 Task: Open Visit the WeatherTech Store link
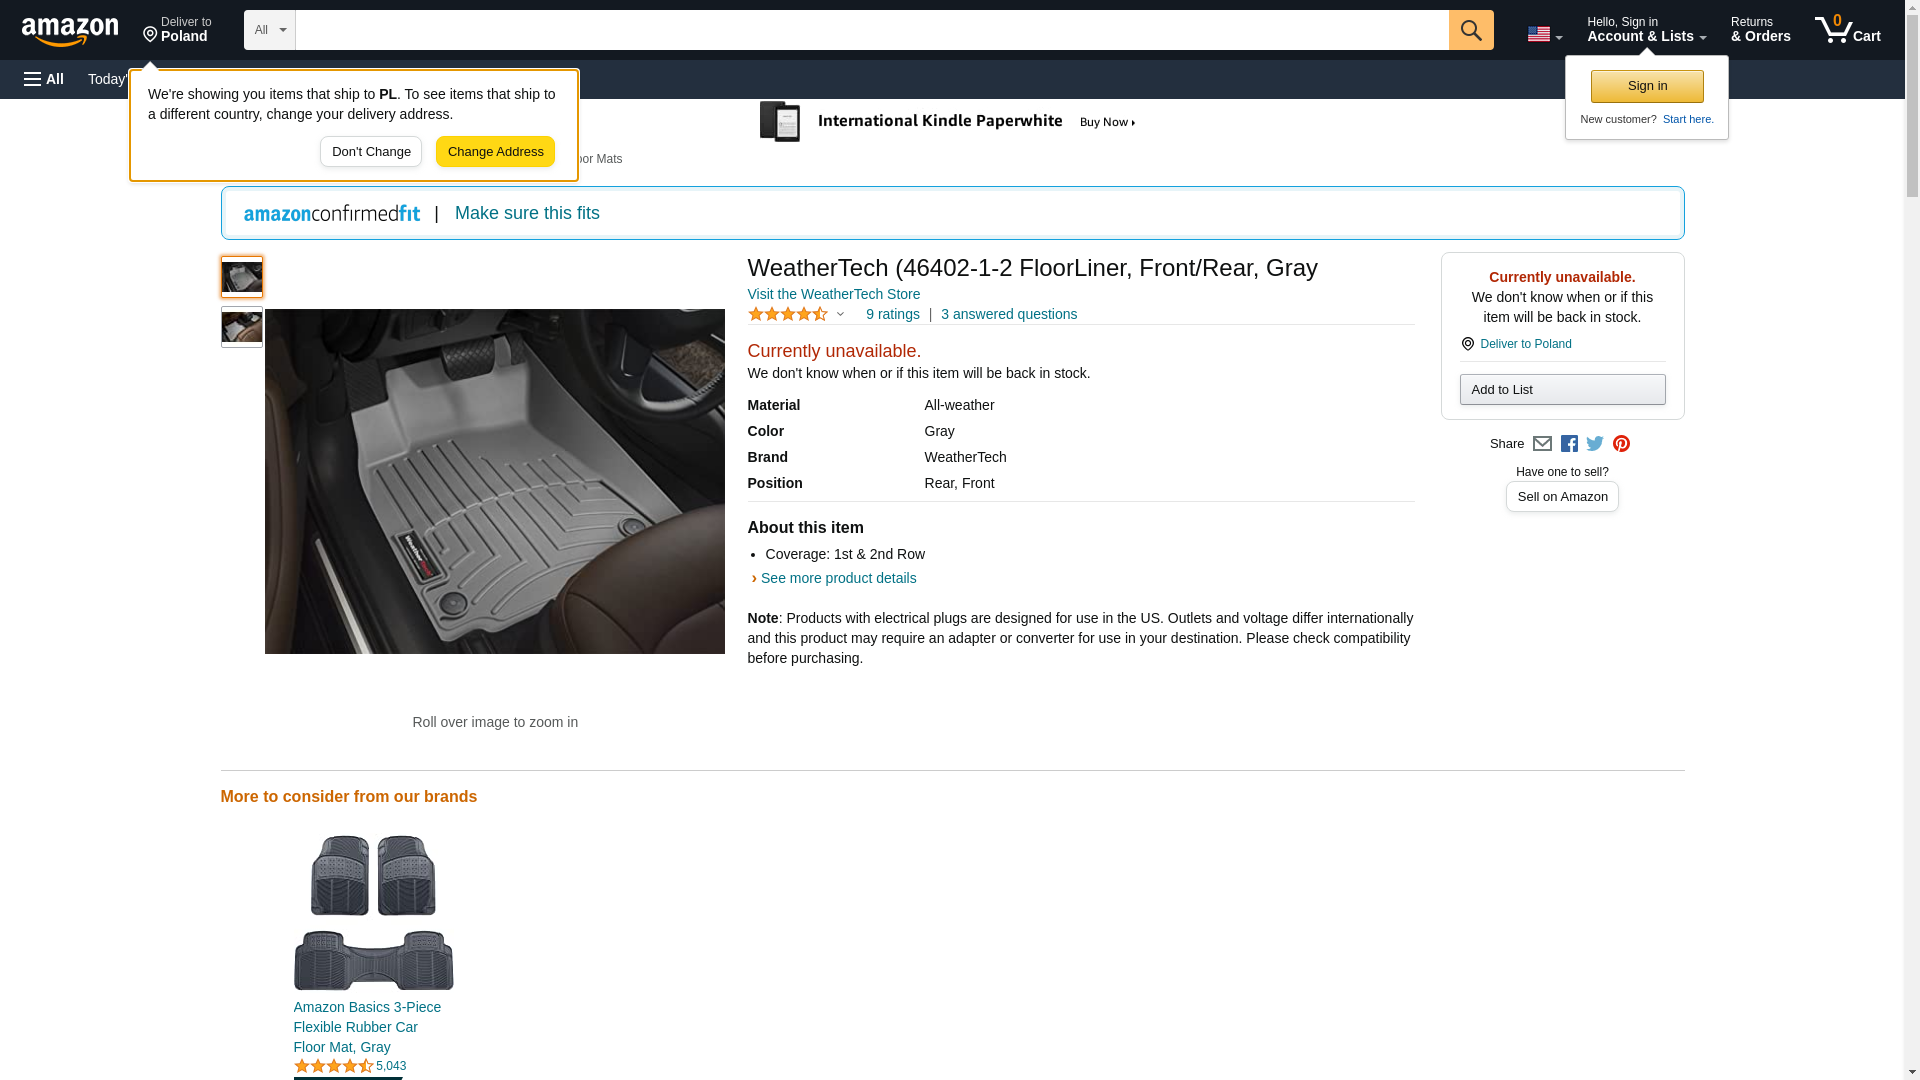(x=833, y=294)
